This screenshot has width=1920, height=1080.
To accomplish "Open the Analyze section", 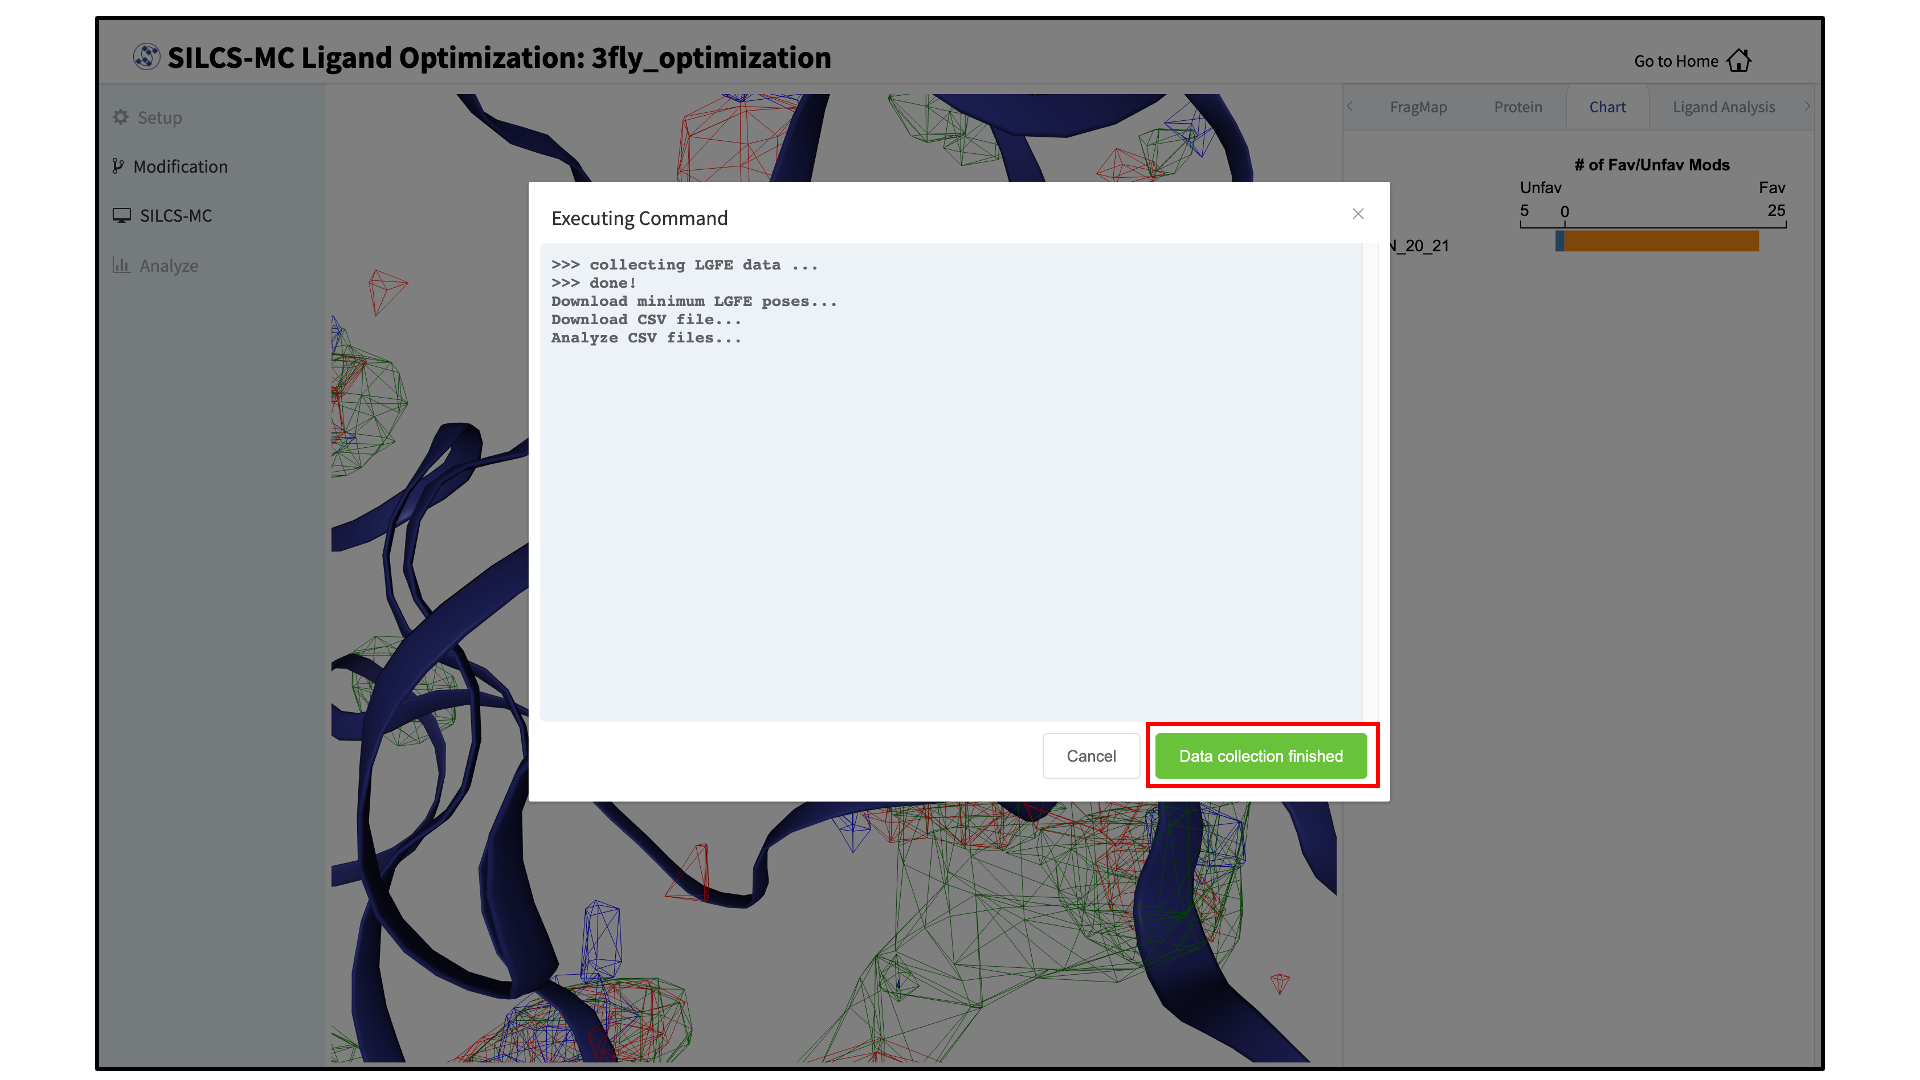I will [x=156, y=265].
